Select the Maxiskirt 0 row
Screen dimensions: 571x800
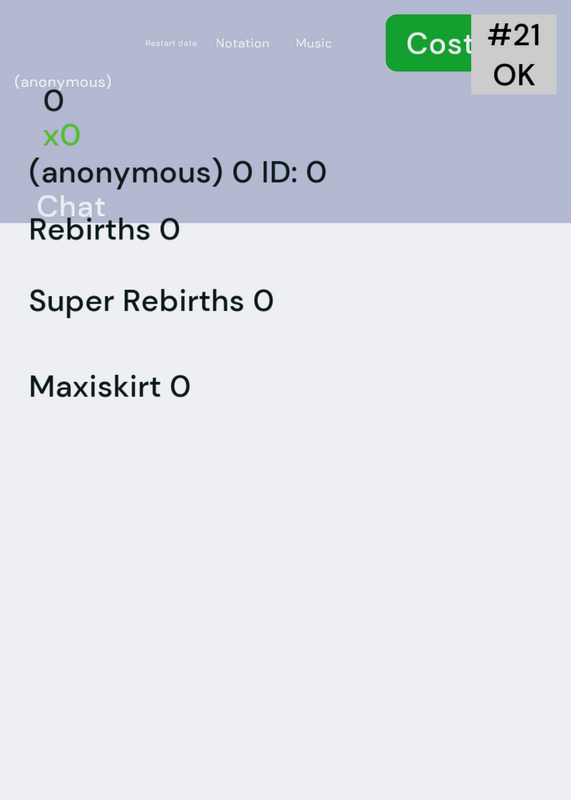(110, 386)
